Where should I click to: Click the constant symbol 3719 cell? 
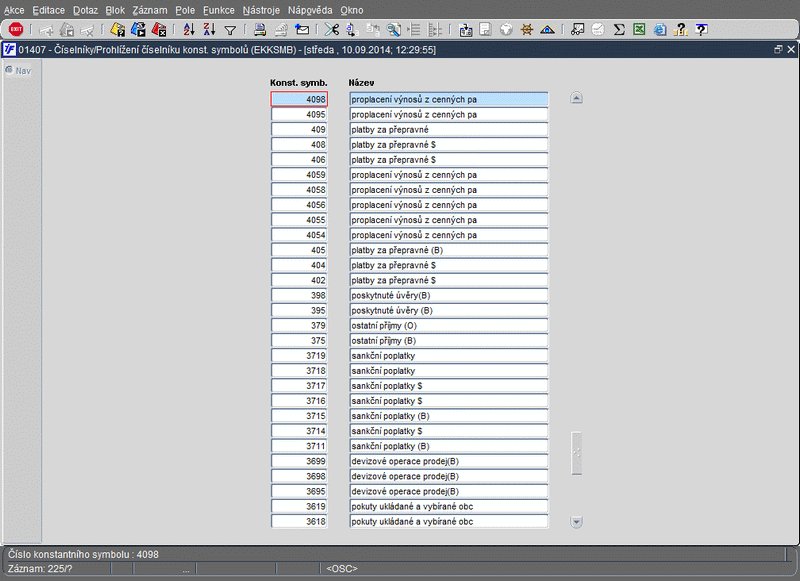299,356
